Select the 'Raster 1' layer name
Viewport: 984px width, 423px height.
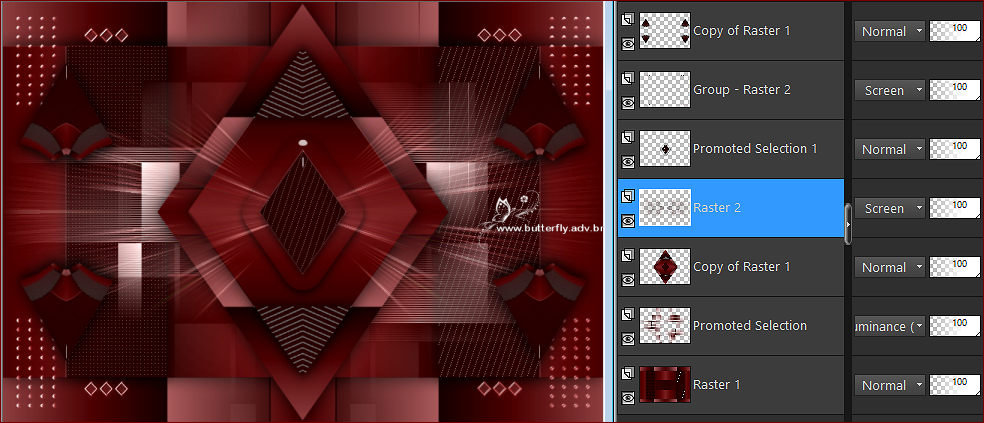pyautogui.click(x=717, y=385)
